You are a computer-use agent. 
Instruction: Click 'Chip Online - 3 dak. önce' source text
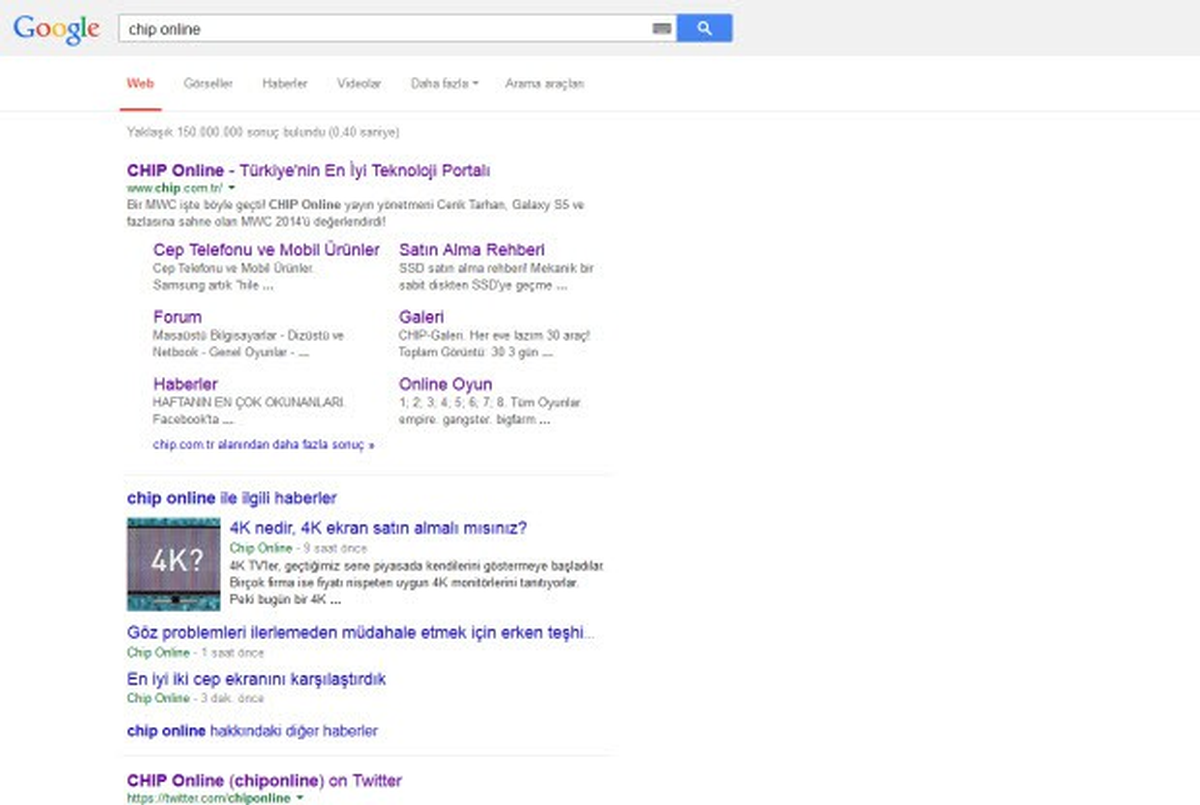tap(196, 698)
